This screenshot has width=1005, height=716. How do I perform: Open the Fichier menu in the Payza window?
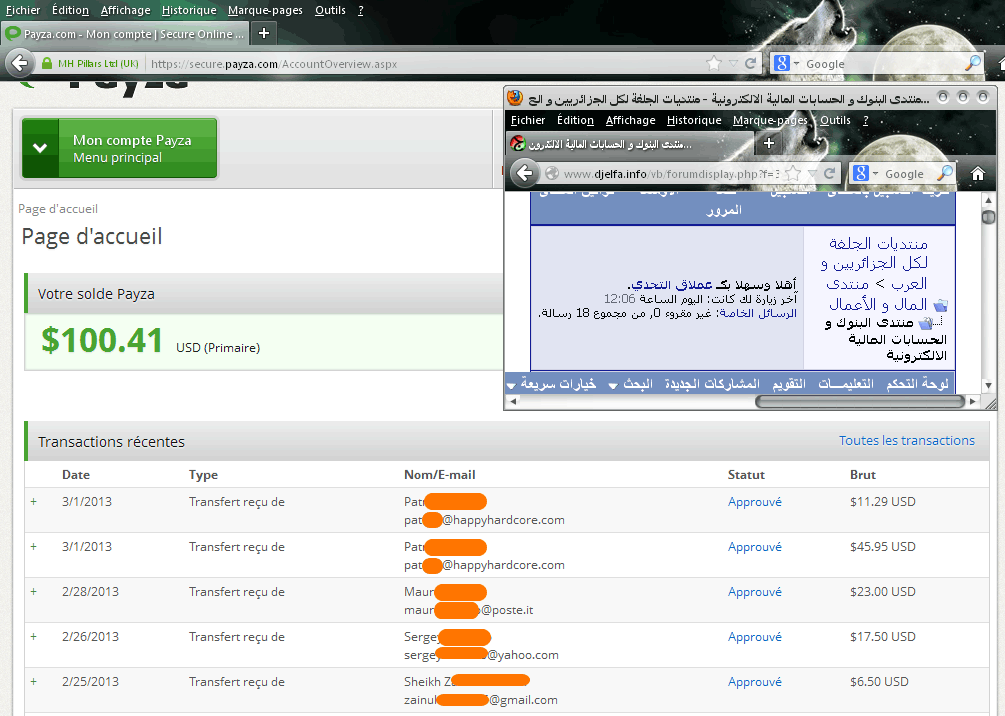coord(23,10)
